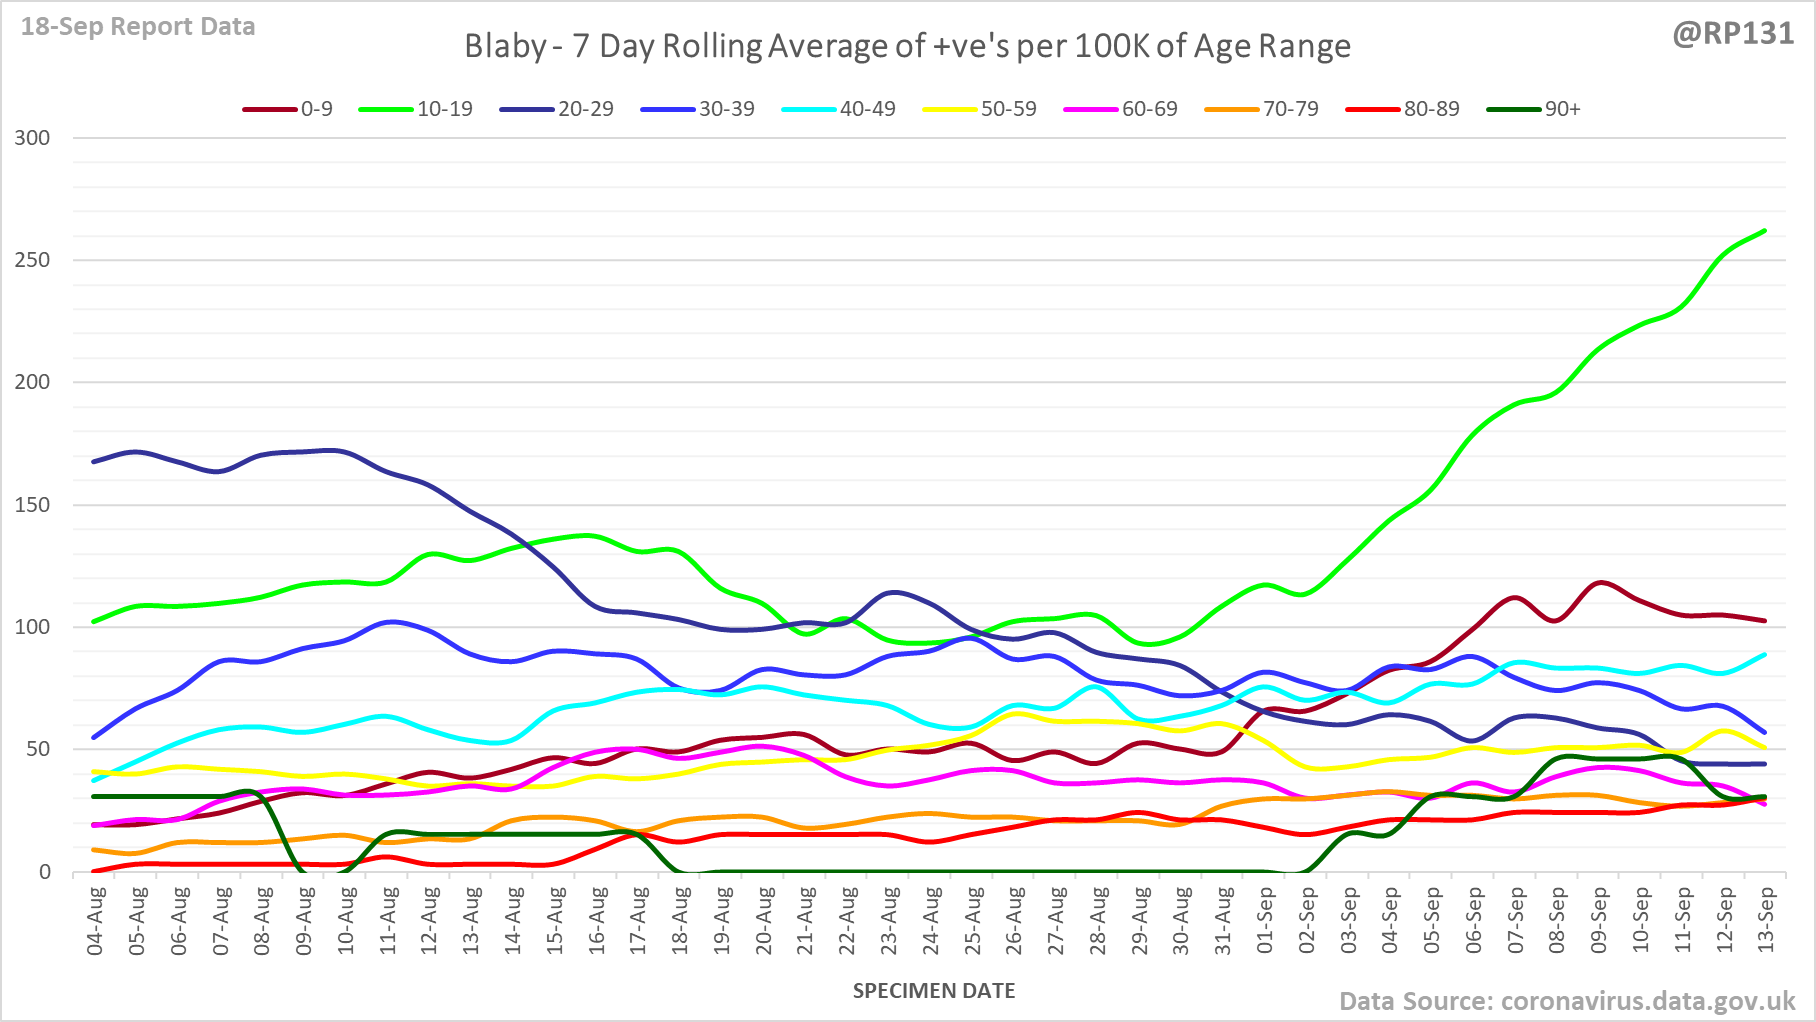The height and width of the screenshot is (1022, 1816).
Task: Click the SPECIMEN DATE axis title
Action: (933, 991)
